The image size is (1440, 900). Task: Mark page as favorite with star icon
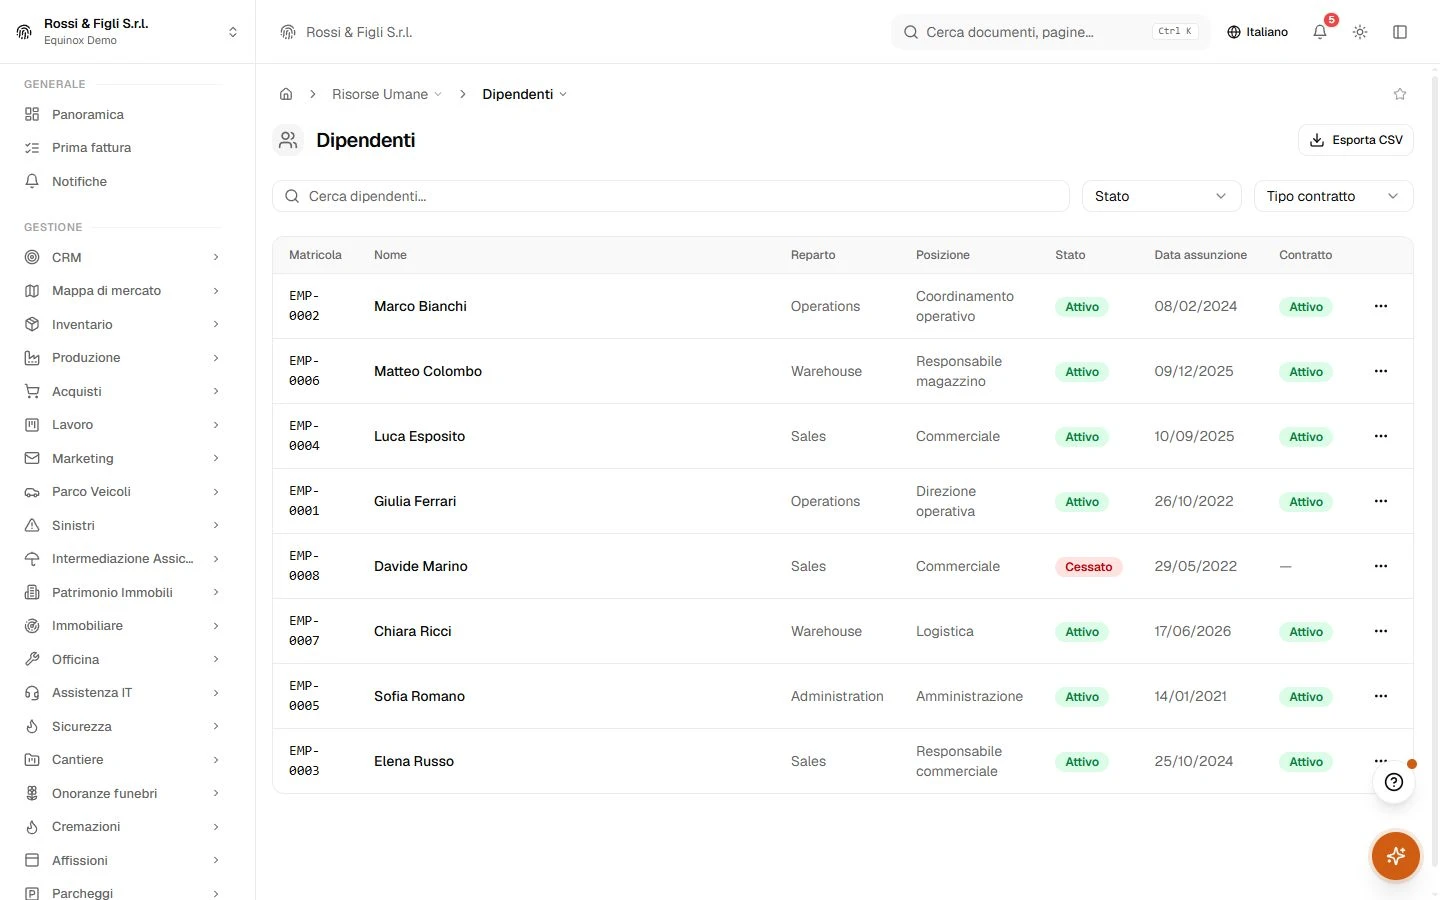click(1400, 94)
